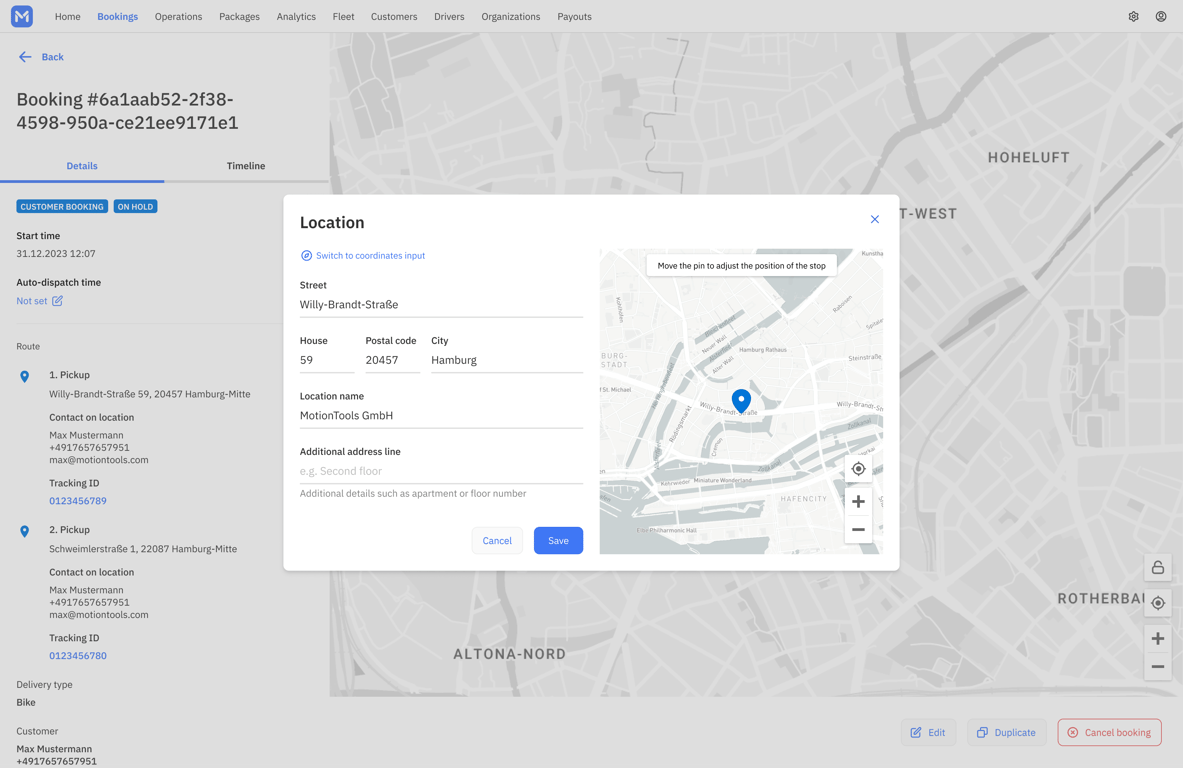This screenshot has height=768, width=1183.
Task: Click the start time 31.12.2023 12:07
Action: point(56,253)
